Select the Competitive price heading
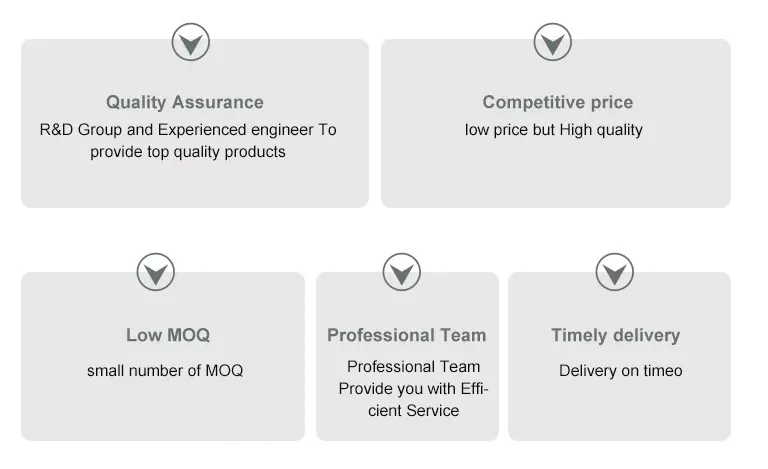Screen dimensions: 768x469 coord(557,102)
